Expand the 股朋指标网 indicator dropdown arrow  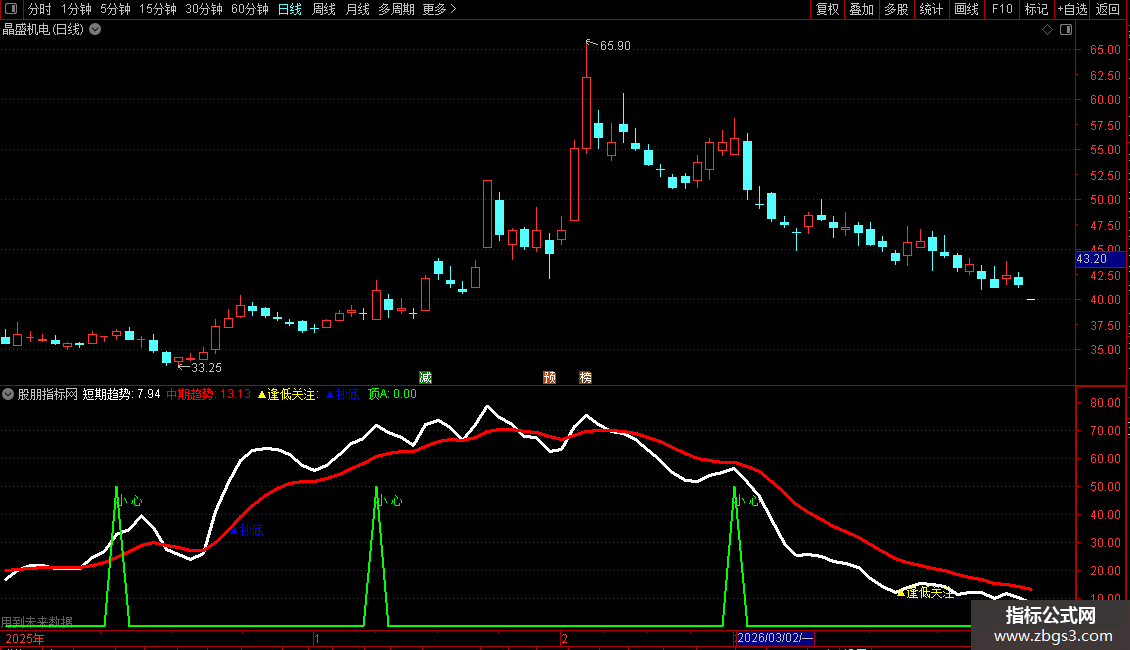pyautogui.click(x=9, y=394)
